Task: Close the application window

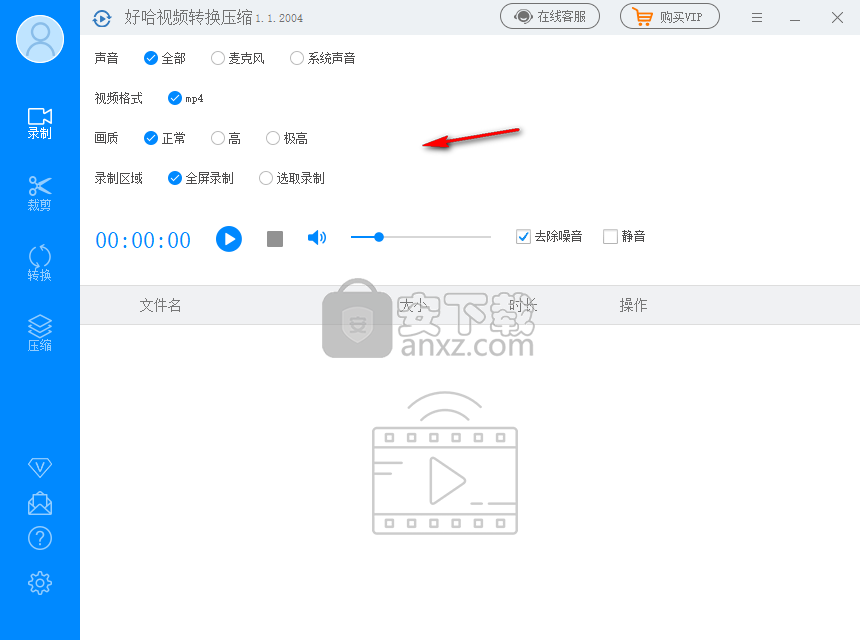Action: [x=837, y=18]
